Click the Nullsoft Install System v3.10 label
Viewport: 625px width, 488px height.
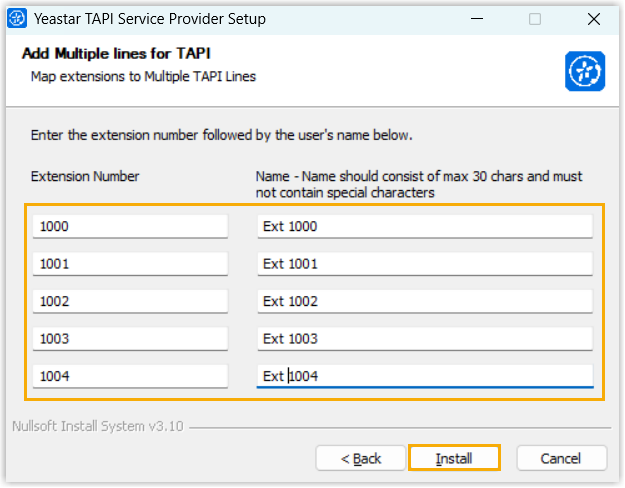tap(97, 425)
